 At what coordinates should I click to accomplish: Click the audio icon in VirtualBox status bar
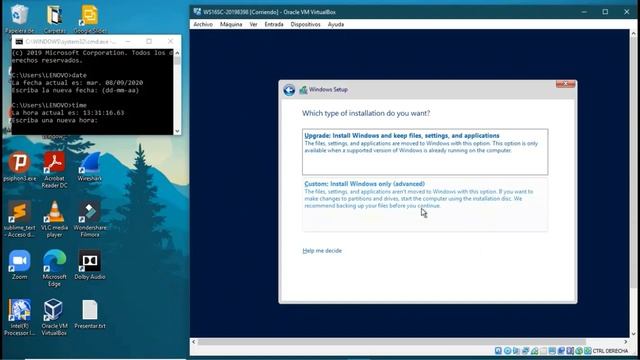tap(516, 351)
